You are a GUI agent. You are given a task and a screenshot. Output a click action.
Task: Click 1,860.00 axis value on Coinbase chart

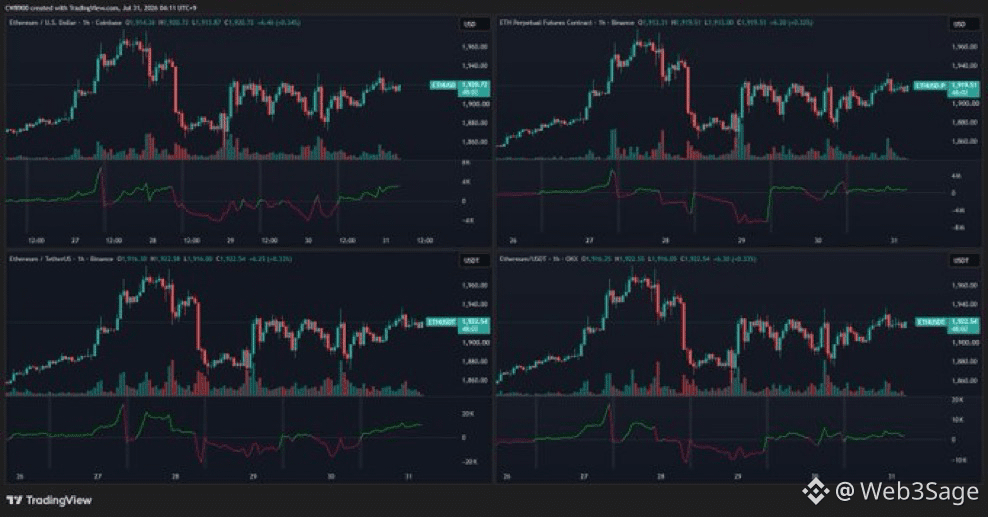(x=475, y=142)
